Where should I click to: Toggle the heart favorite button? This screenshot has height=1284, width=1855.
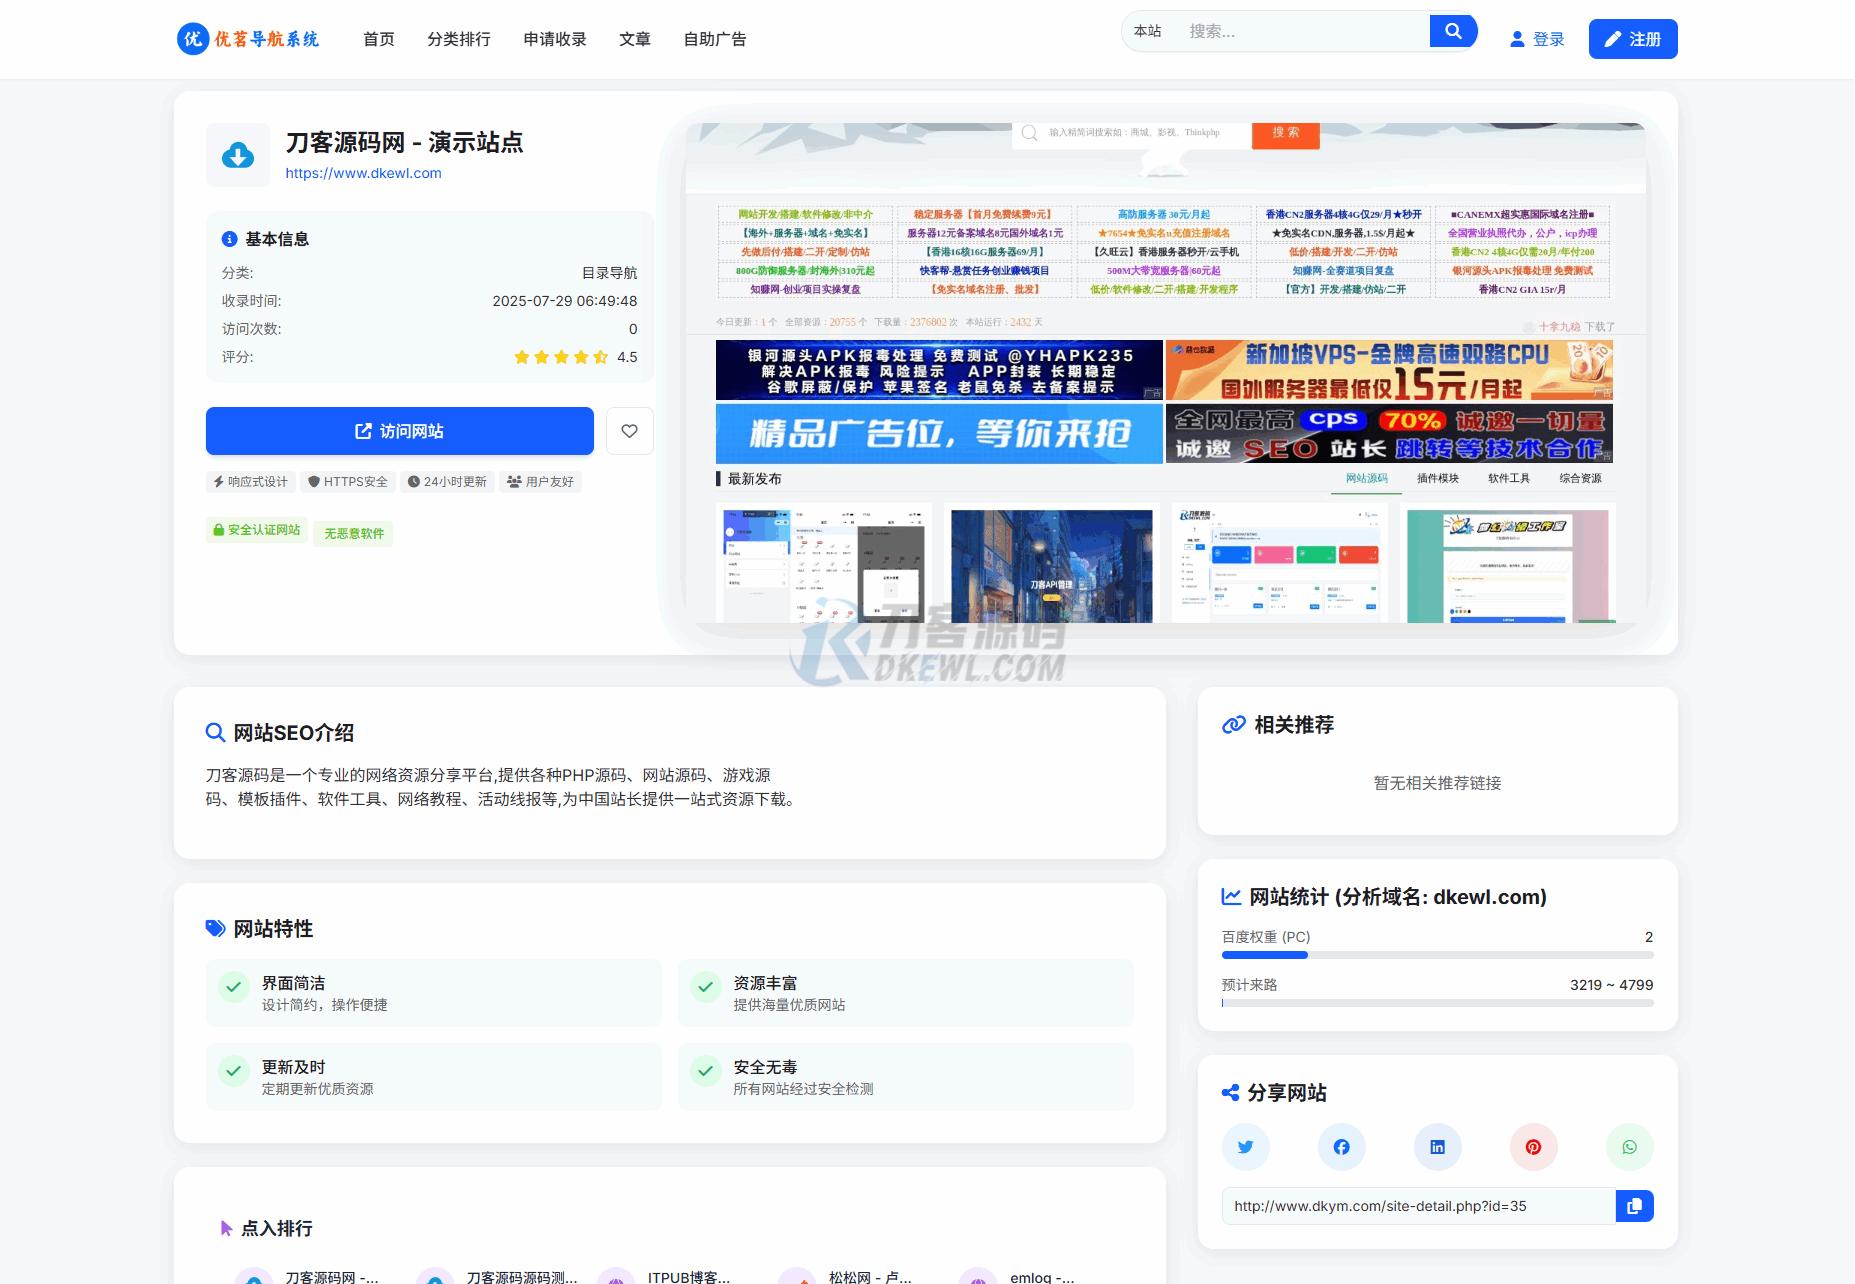[x=629, y=431]
